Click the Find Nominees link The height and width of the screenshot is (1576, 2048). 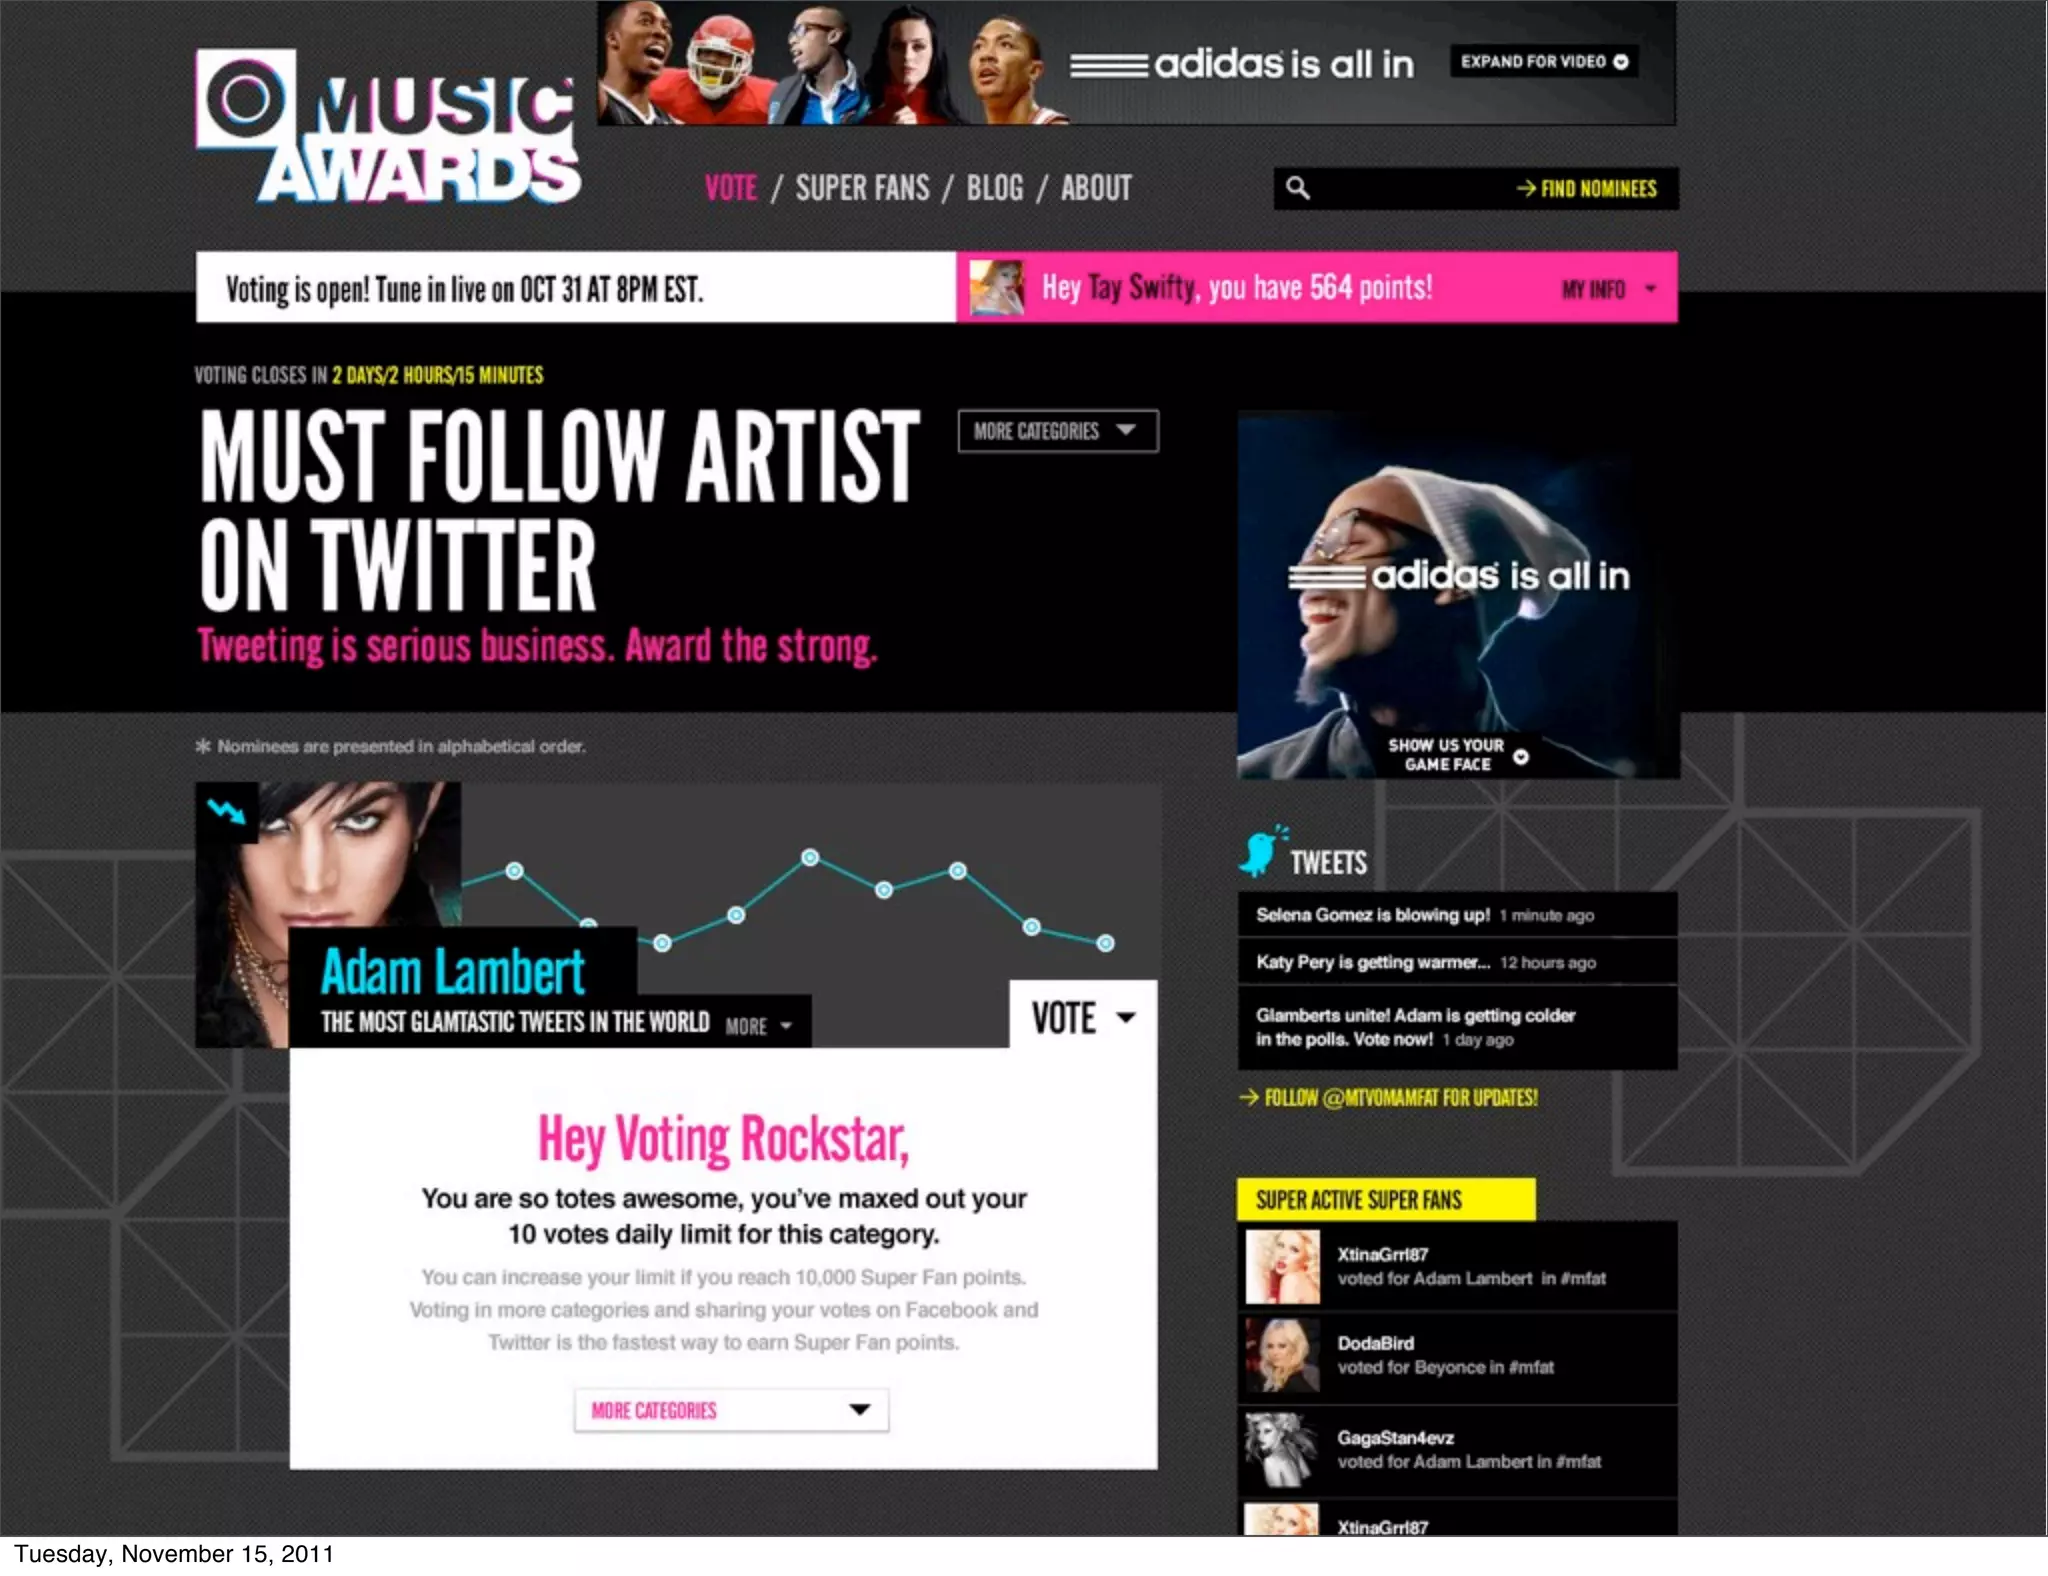point(1587,188)
